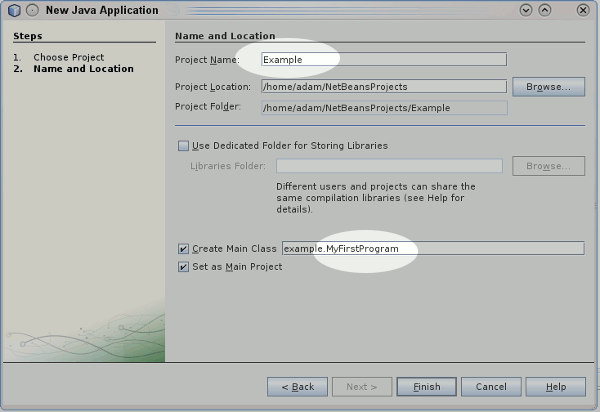Viewport: 600px width, 412px height.
Task: Toggle the Set as Main Project checkbox
Action: click(183, 267)
